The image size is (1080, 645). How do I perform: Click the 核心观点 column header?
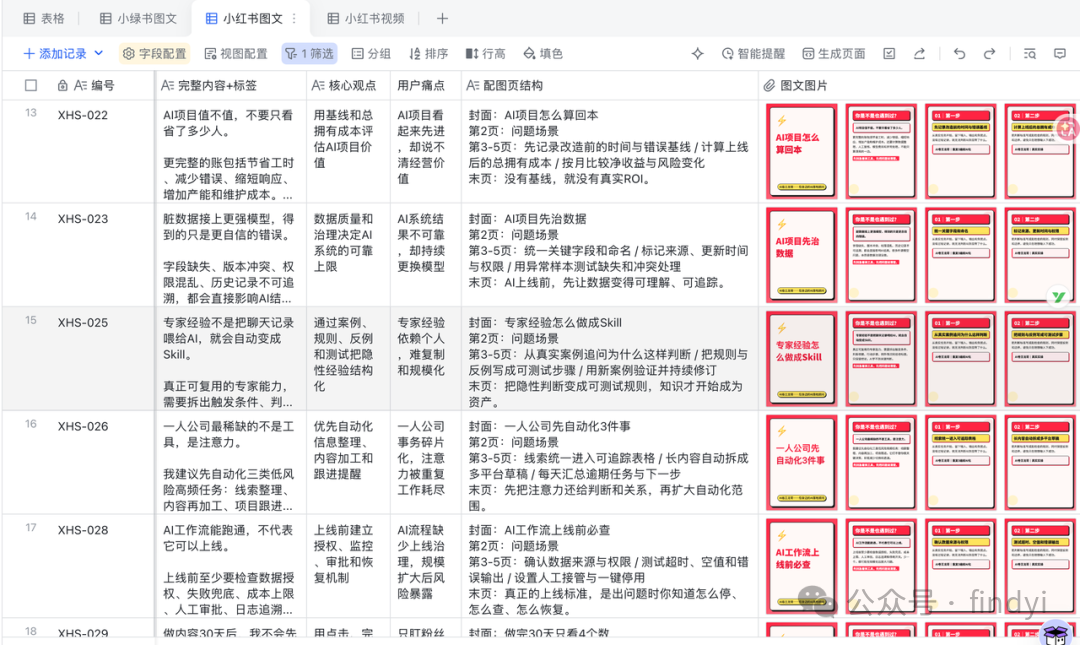[x=349, y=85]
